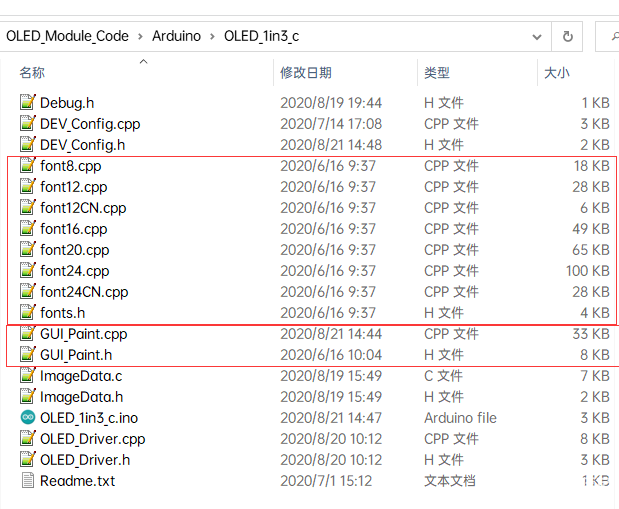The width and height of the screenshot is (619, 509).
Task: Click the ImageData.h file icon
Action: pos(28,396)
